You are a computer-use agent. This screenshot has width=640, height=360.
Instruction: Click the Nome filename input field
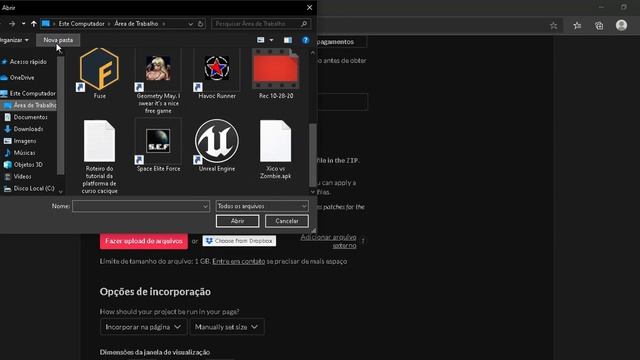141,207
